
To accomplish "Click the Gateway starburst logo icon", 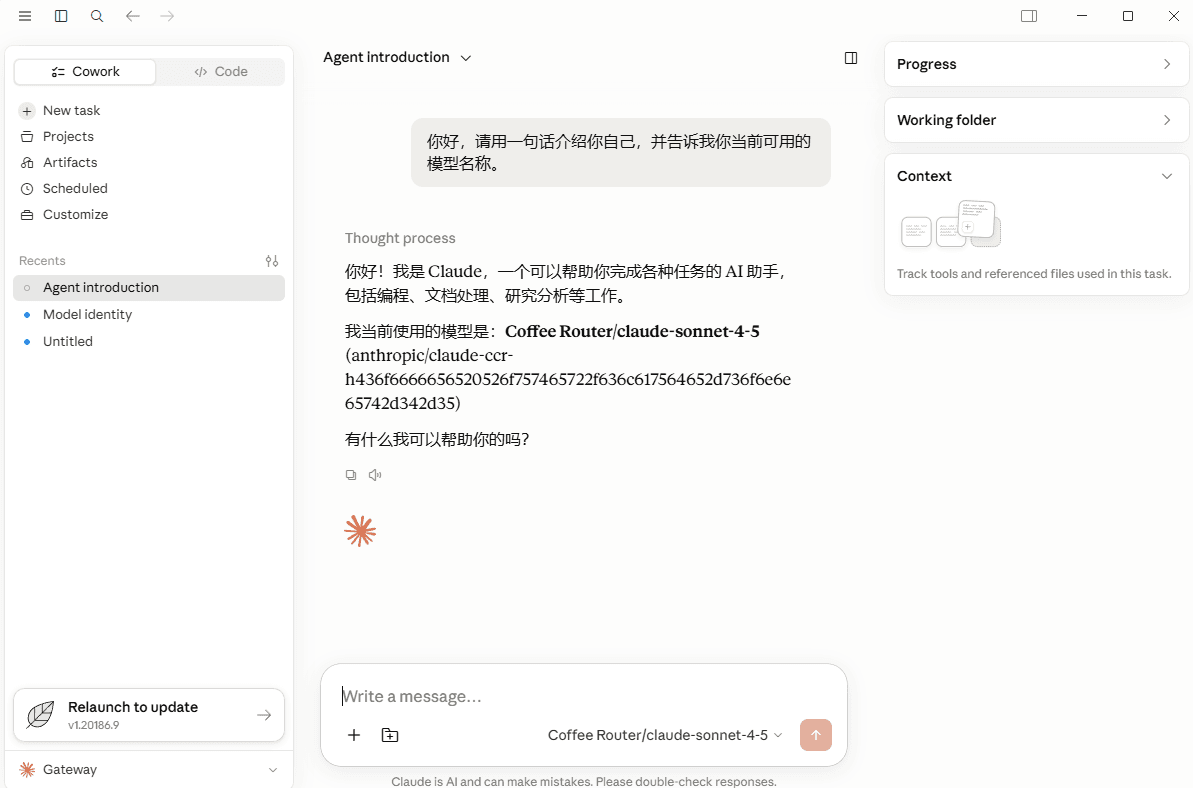I will 27,770.
